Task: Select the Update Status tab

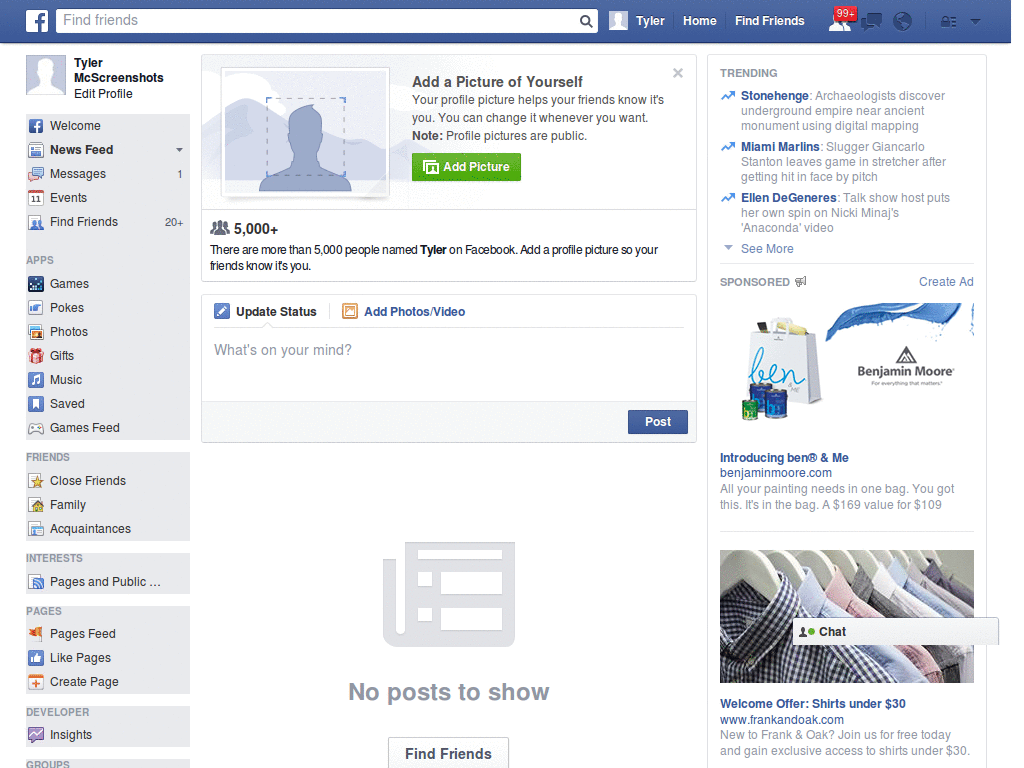Action: pyautogui.click(x=265, y=312)
